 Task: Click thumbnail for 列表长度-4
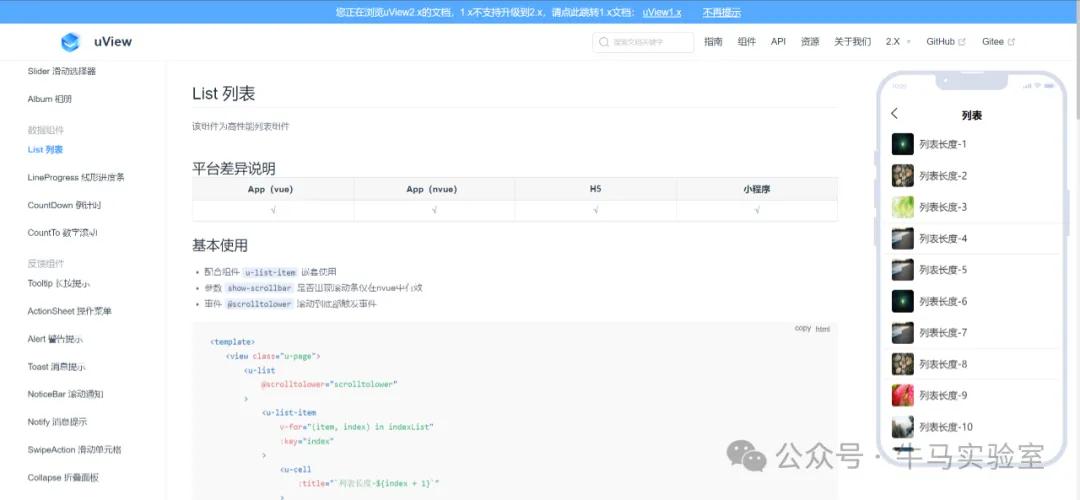click(x=902, y=238)
